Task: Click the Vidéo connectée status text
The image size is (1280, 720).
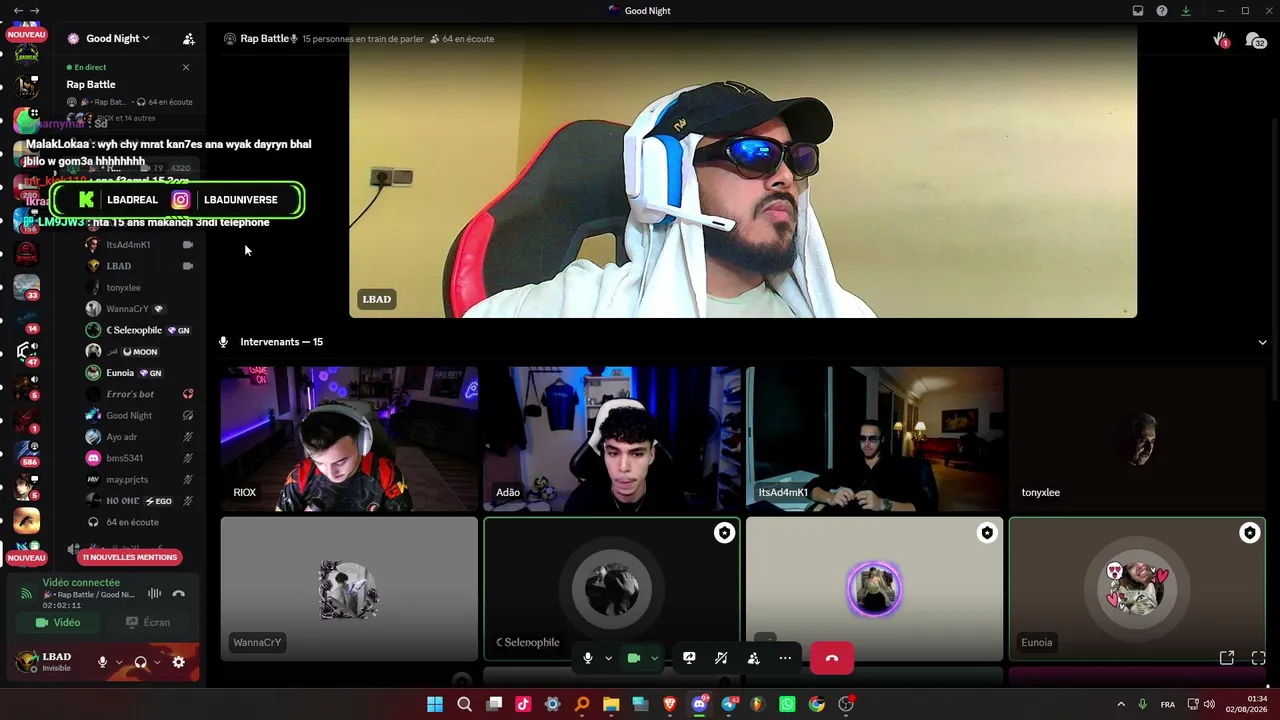Action: click(81, 582)
